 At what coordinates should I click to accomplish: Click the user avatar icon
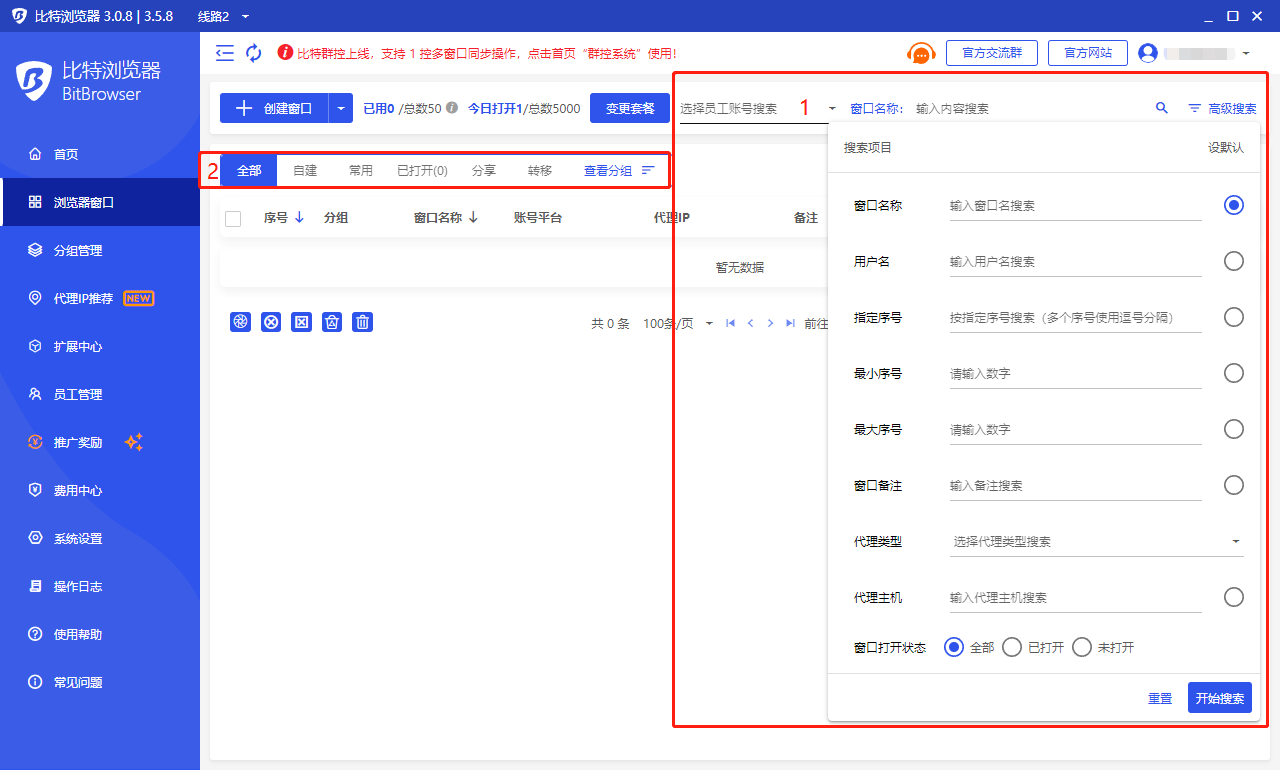pos(1148,53)
